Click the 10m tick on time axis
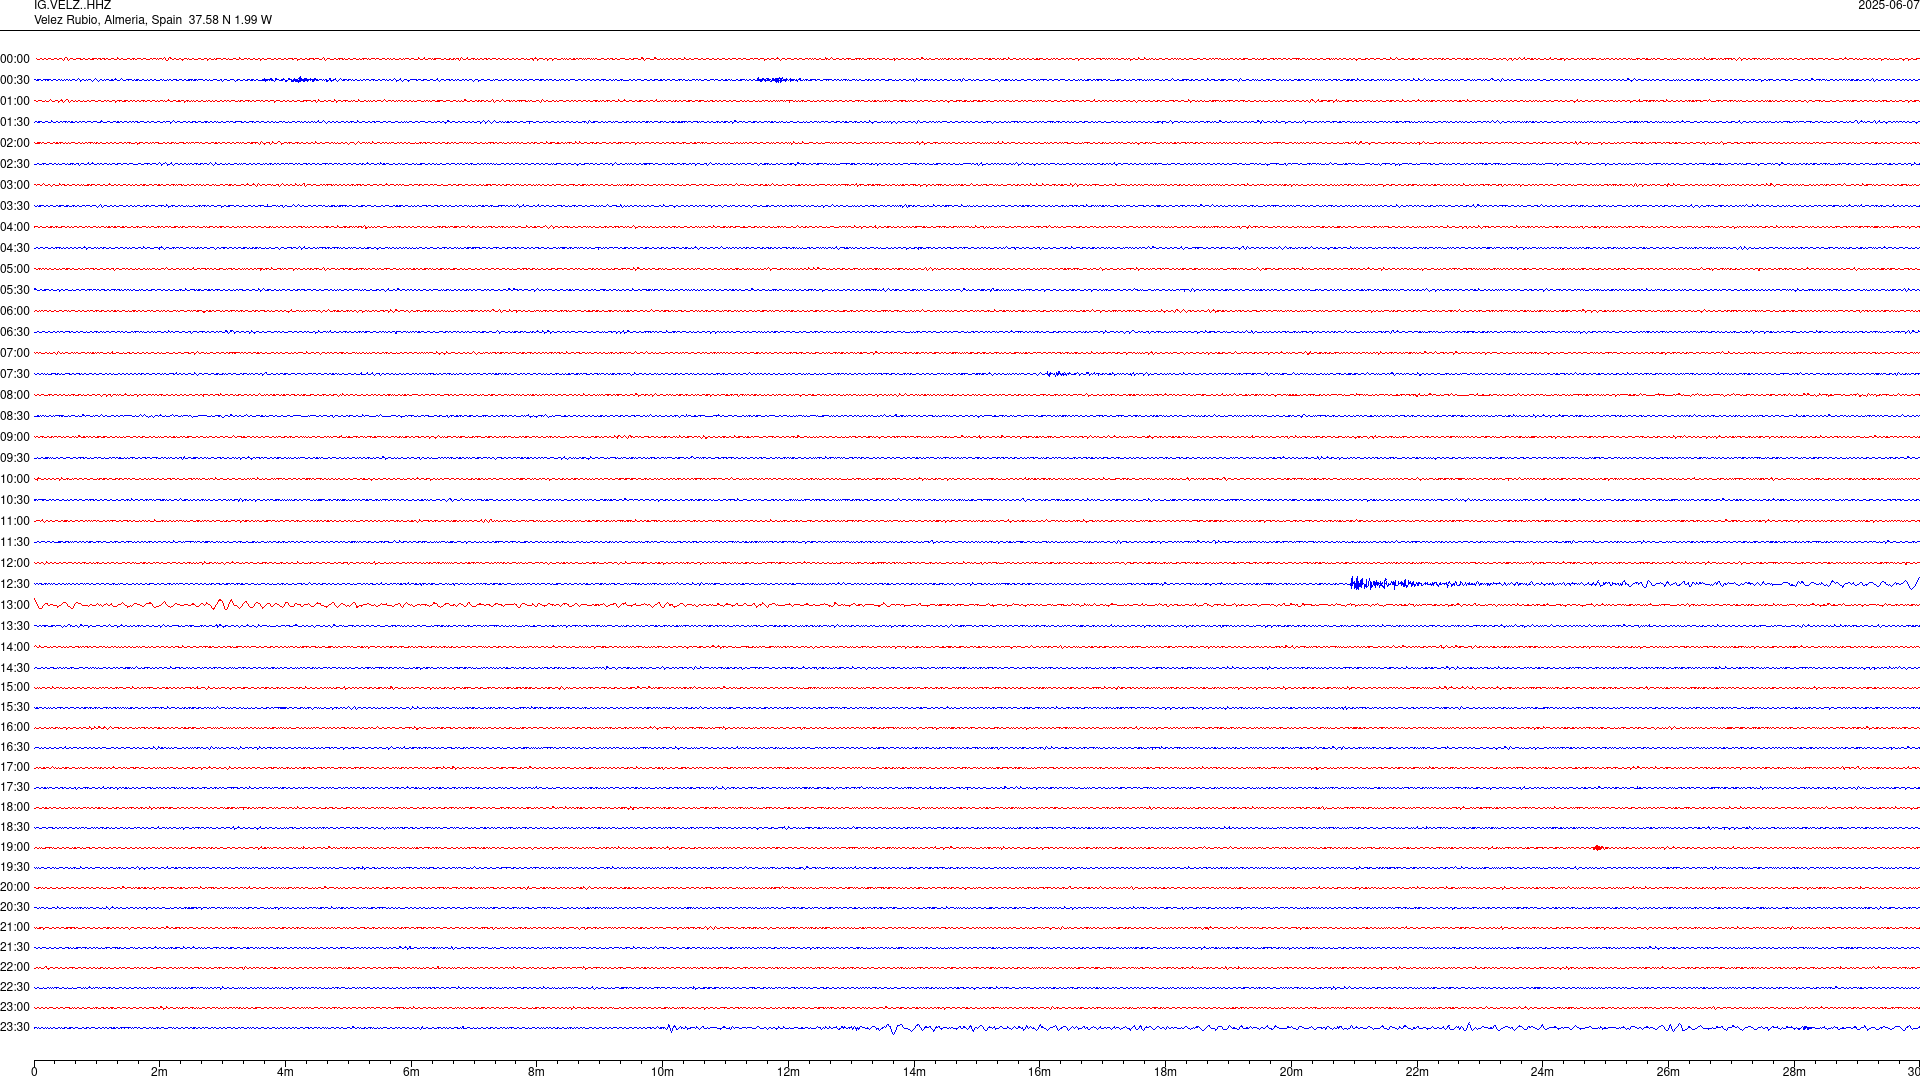The image size is (1920, 1080). pyautogui.click(x=662, y=1072)
